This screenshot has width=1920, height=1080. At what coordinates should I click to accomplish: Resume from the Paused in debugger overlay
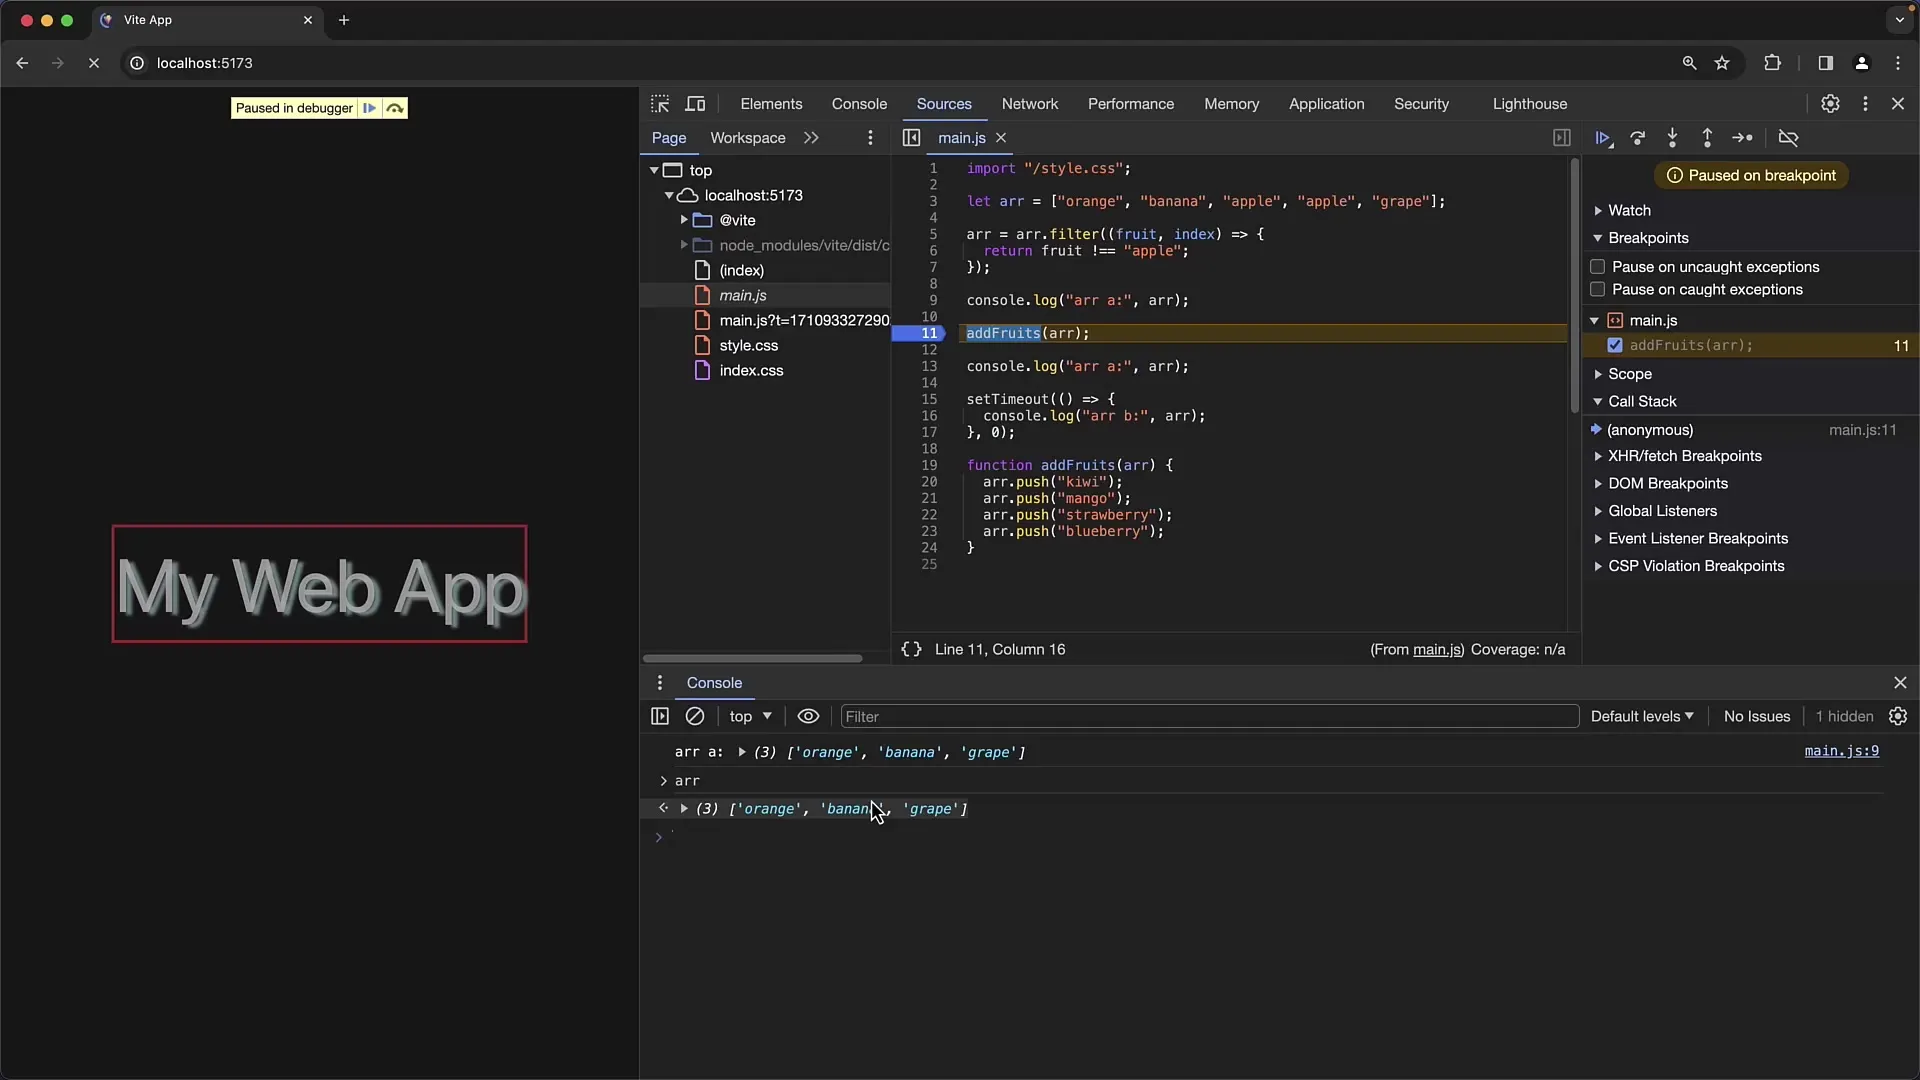click(x=370, y=108)
